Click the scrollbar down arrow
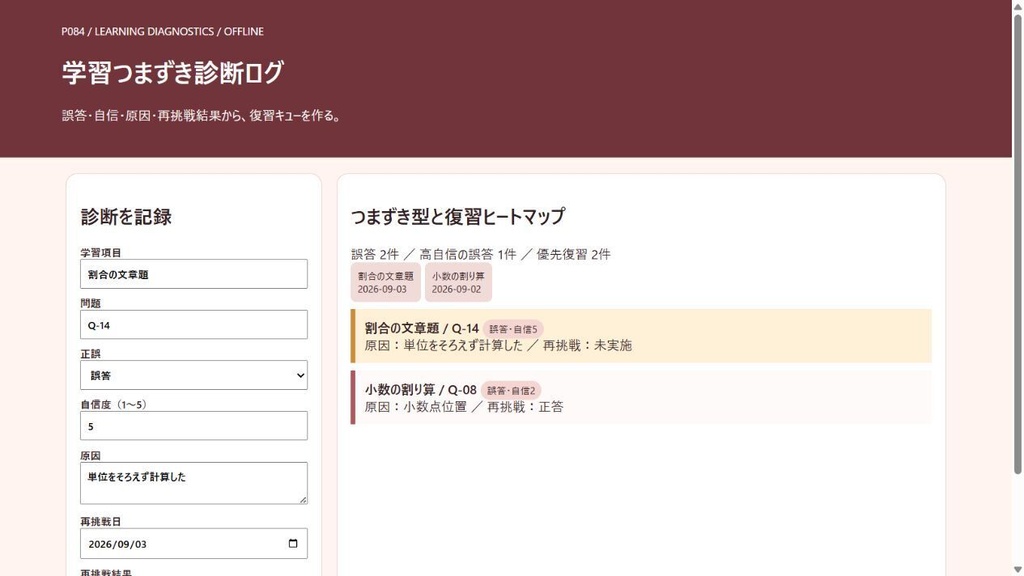 point(1017,571)
